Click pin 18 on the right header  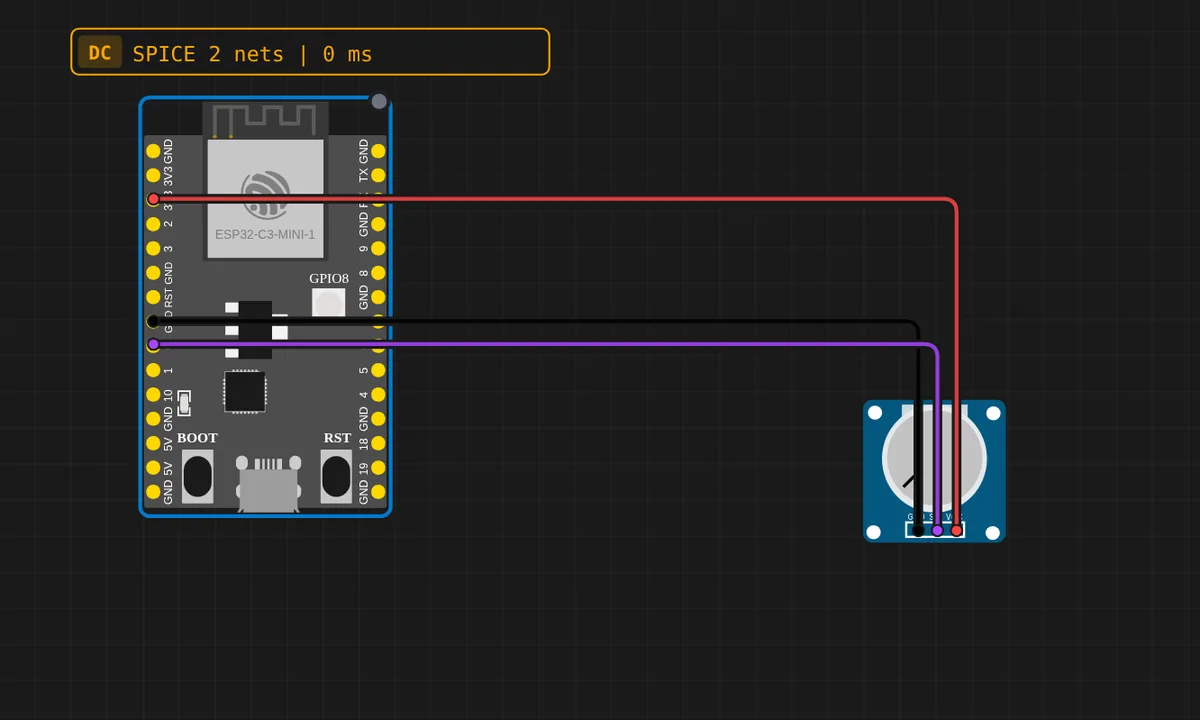pyautogui.click(x=378, y=443)
